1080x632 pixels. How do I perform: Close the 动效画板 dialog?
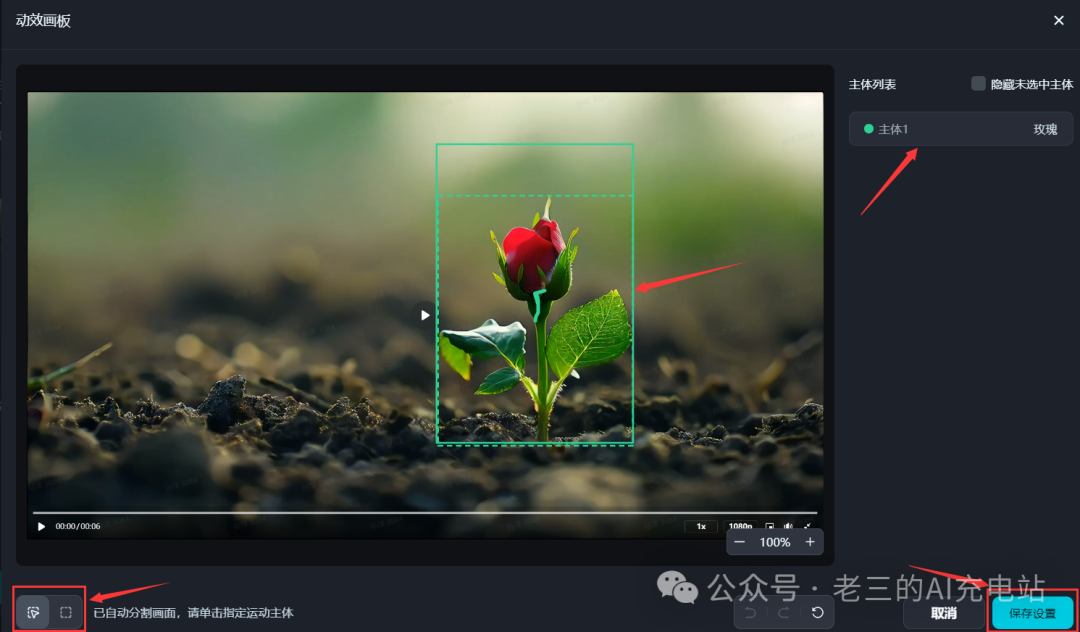(1059, 21)
